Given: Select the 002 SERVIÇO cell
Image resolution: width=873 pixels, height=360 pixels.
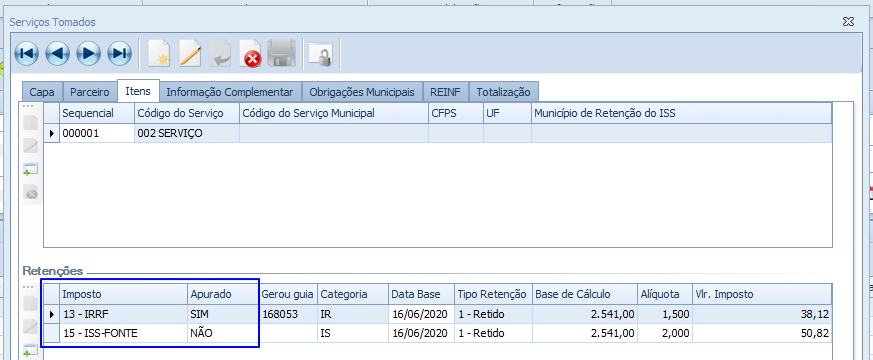Looking at the screenshot, I should tap(187, 134).
